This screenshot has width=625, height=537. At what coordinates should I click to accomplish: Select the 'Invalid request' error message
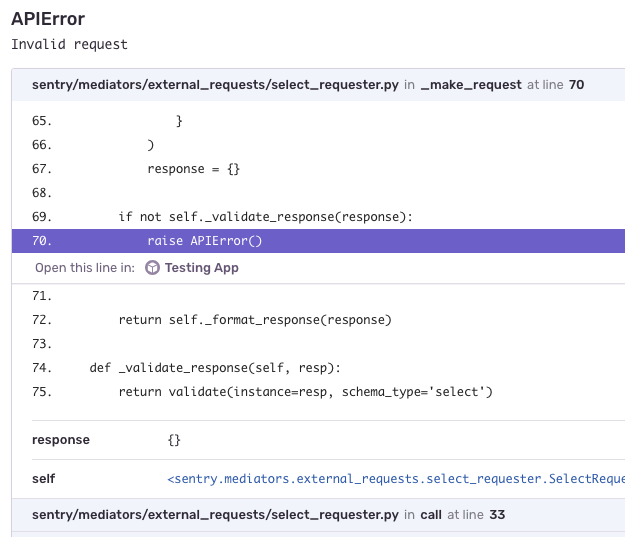(69, 44)
